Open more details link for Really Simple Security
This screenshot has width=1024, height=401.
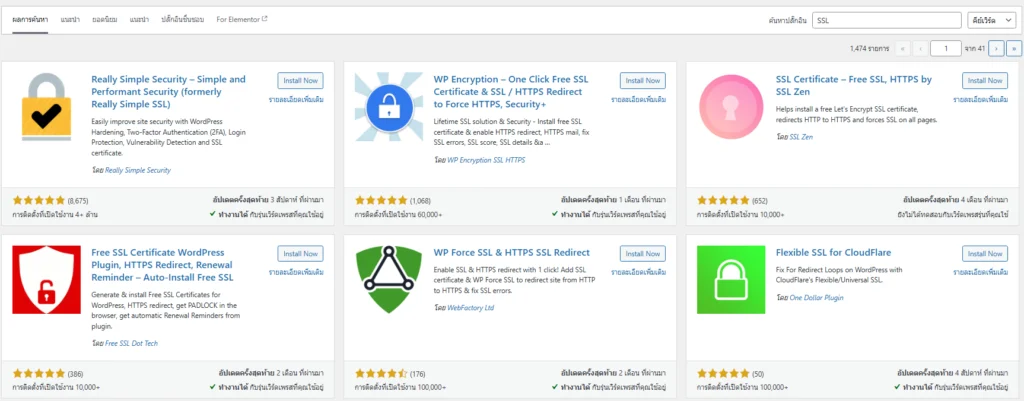296,99
